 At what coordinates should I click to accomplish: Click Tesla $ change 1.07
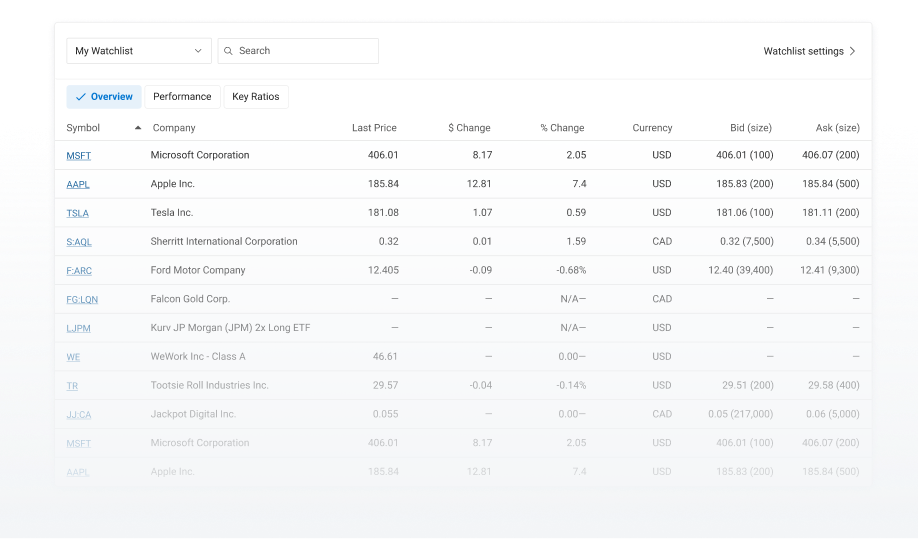coord(482,213)
